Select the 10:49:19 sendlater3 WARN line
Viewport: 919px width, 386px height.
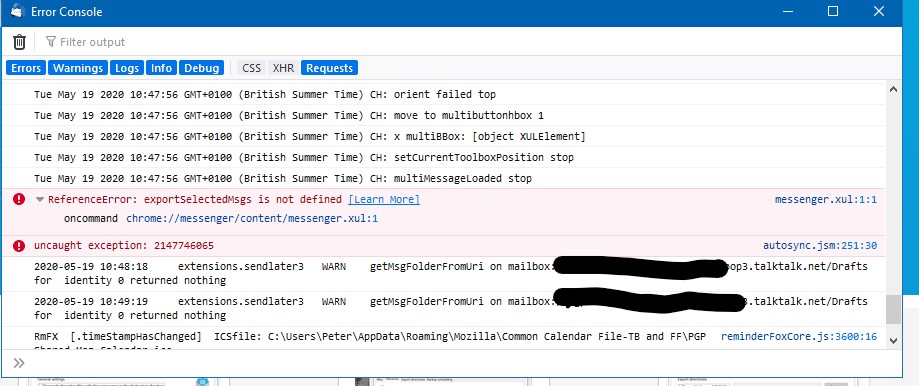(x=443, y=308)
